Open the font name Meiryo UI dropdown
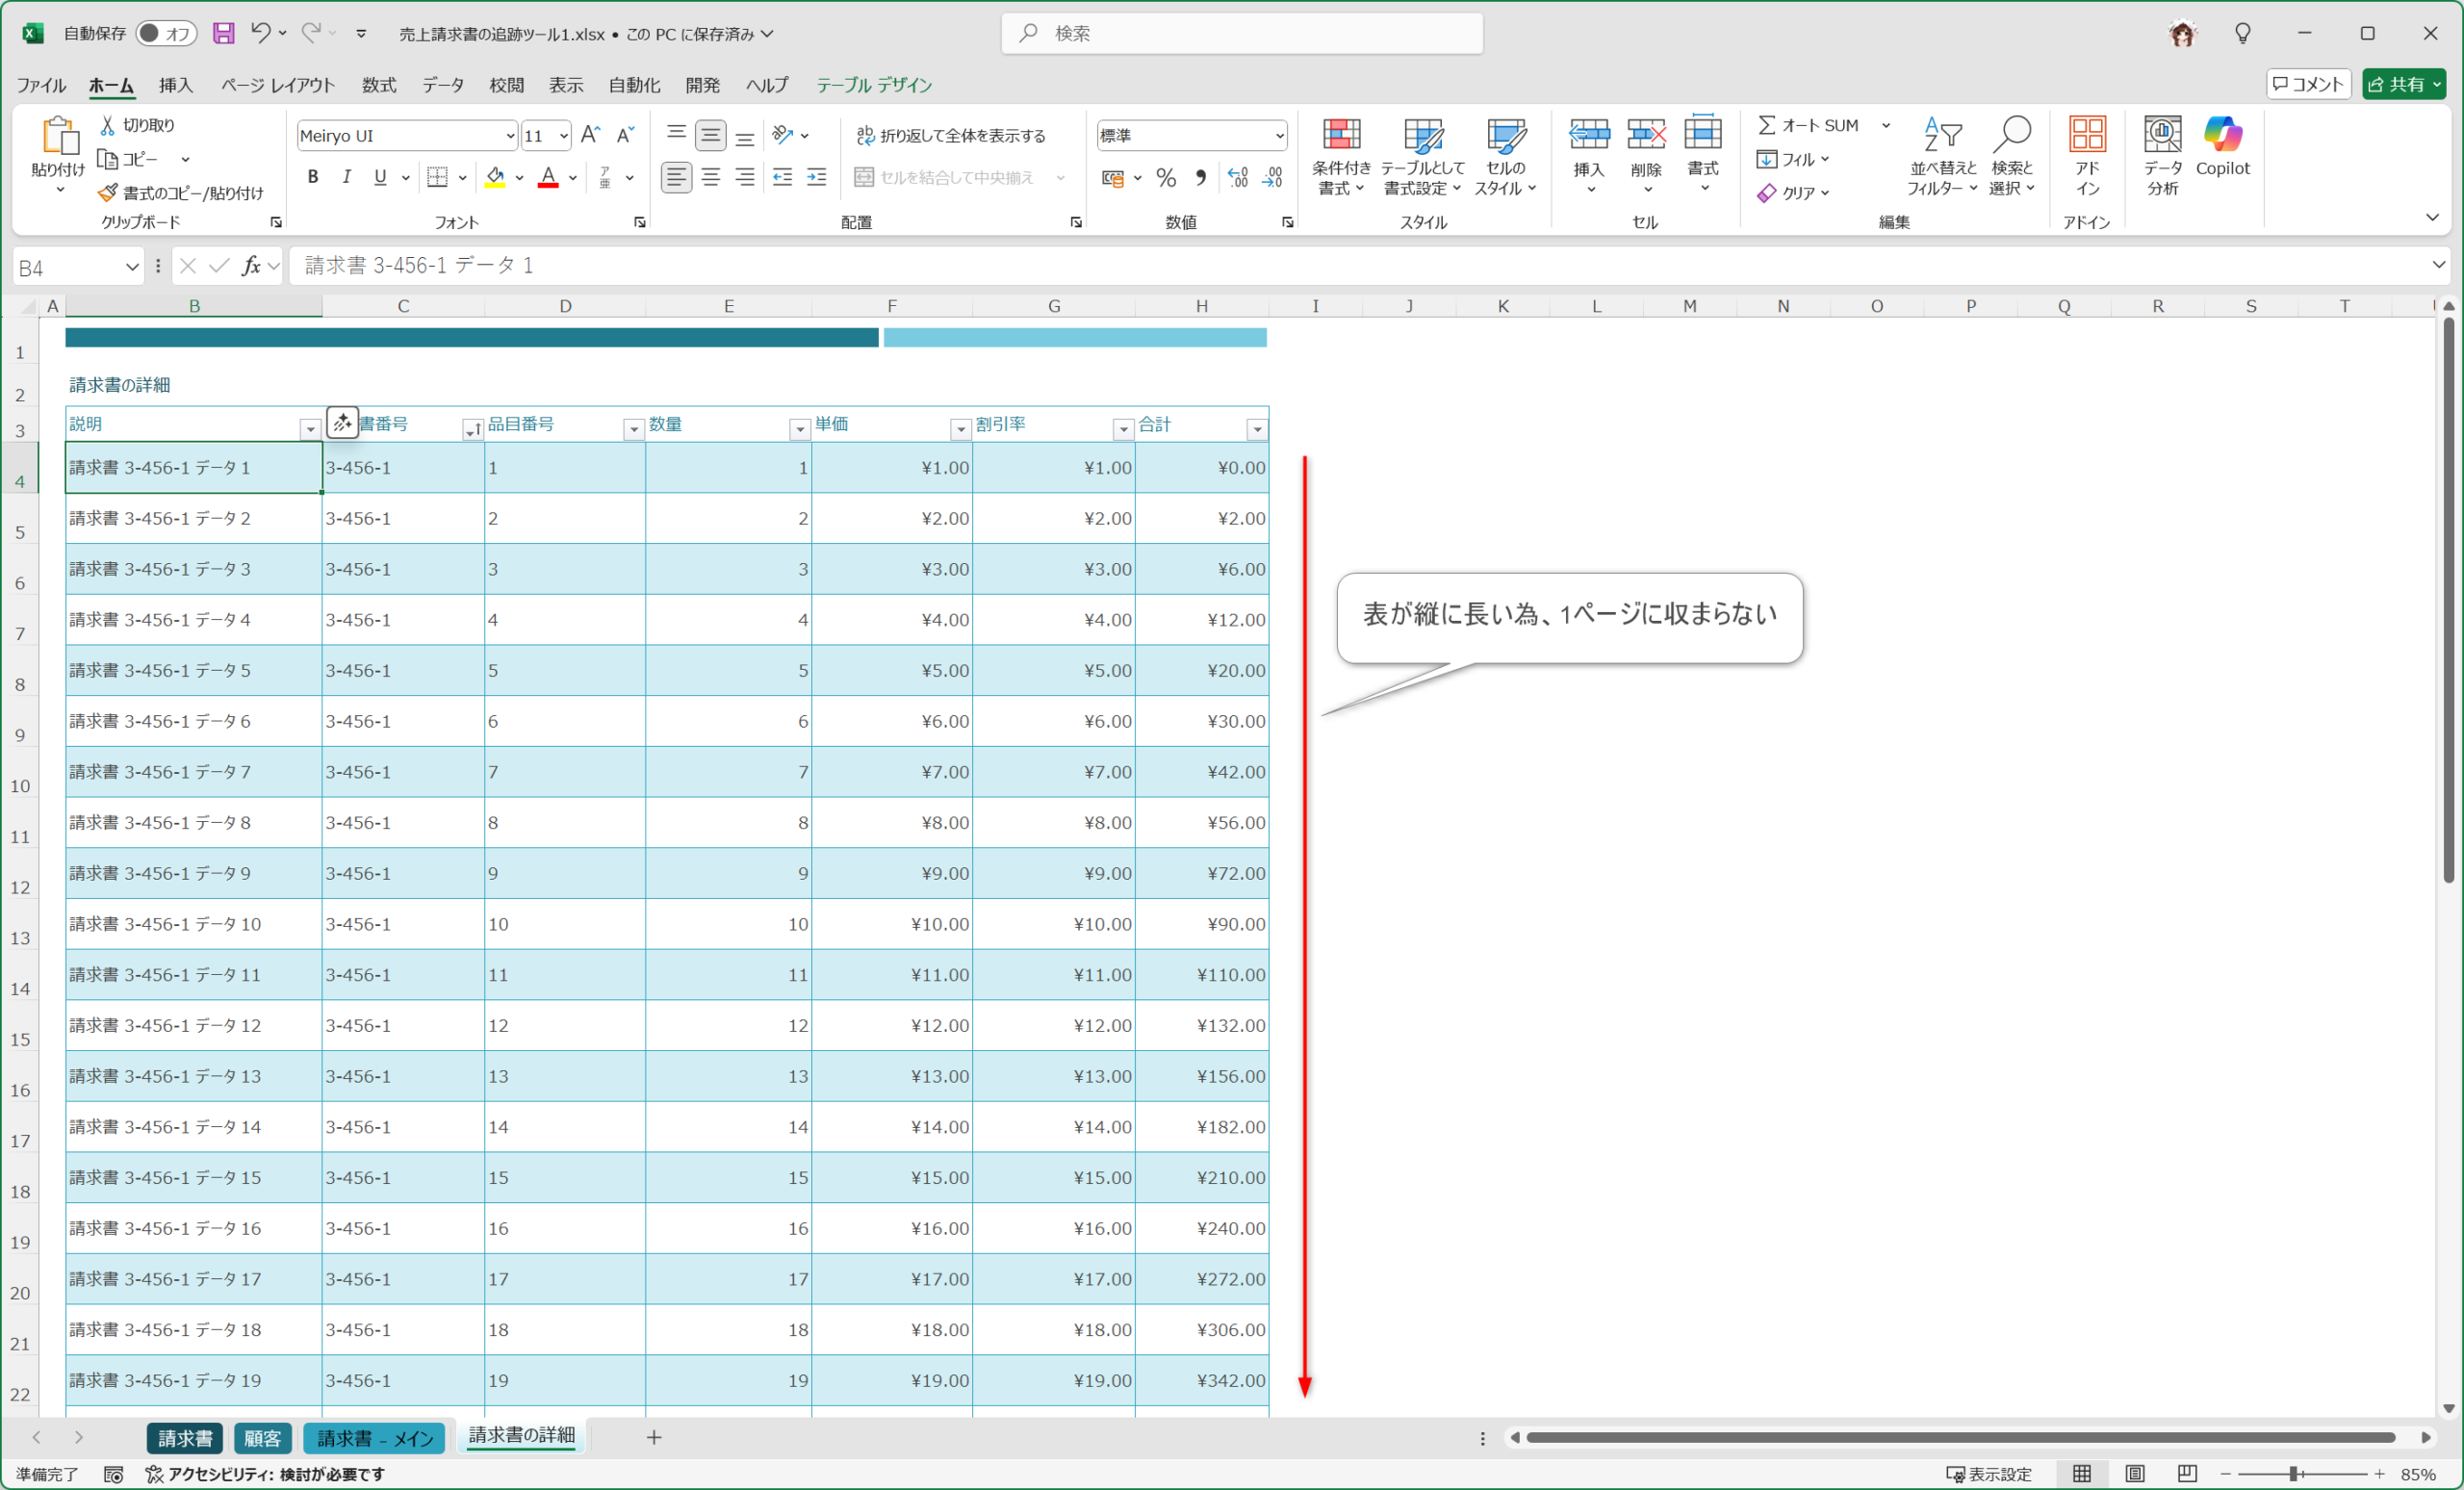This screenshot has height=1490, width=2464. 509,135
